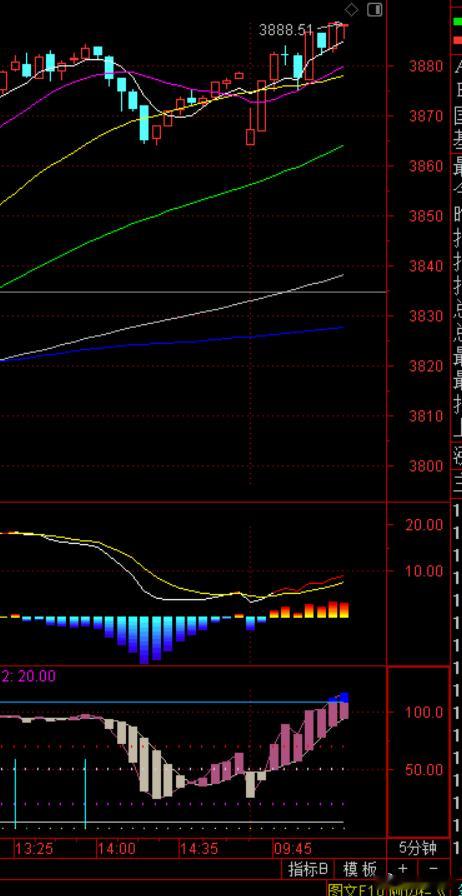Image resolution: width=462 pixels, height=896 pixels.
Task: Click the 3830 price axis label
Action: point(426,316)
